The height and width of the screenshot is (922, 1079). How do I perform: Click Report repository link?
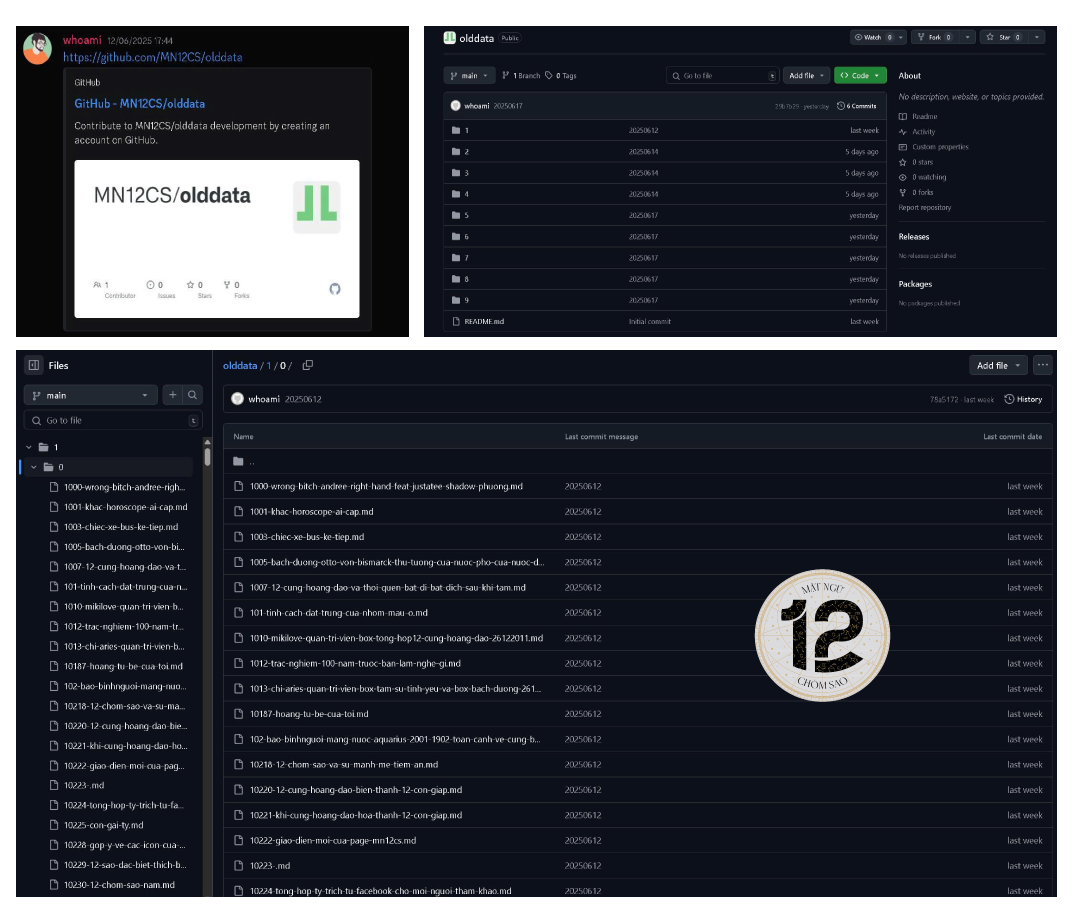[x=925, y=207]
